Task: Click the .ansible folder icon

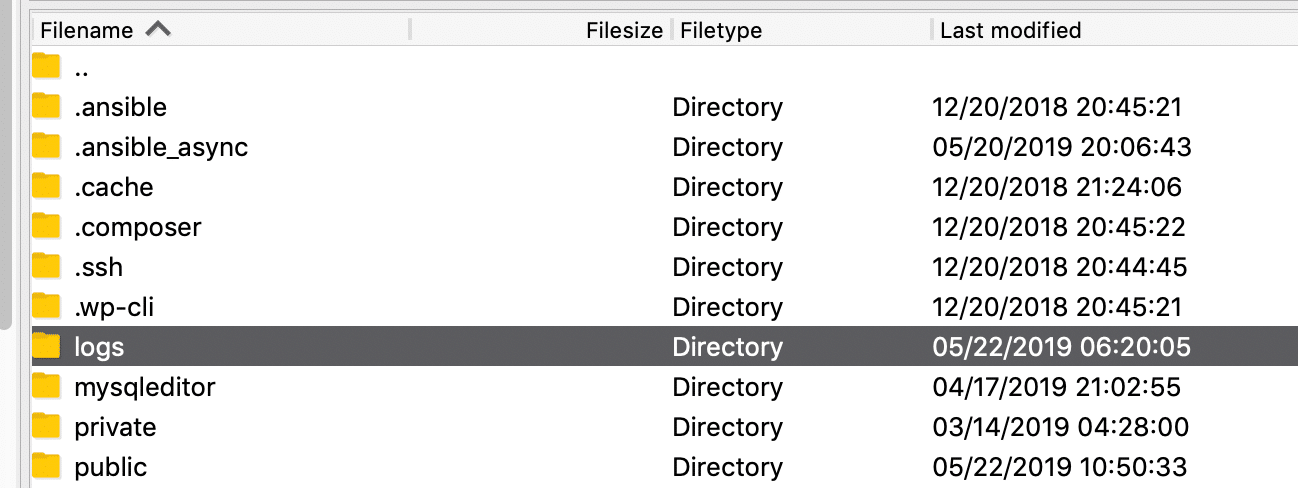Action: (46, 107)
